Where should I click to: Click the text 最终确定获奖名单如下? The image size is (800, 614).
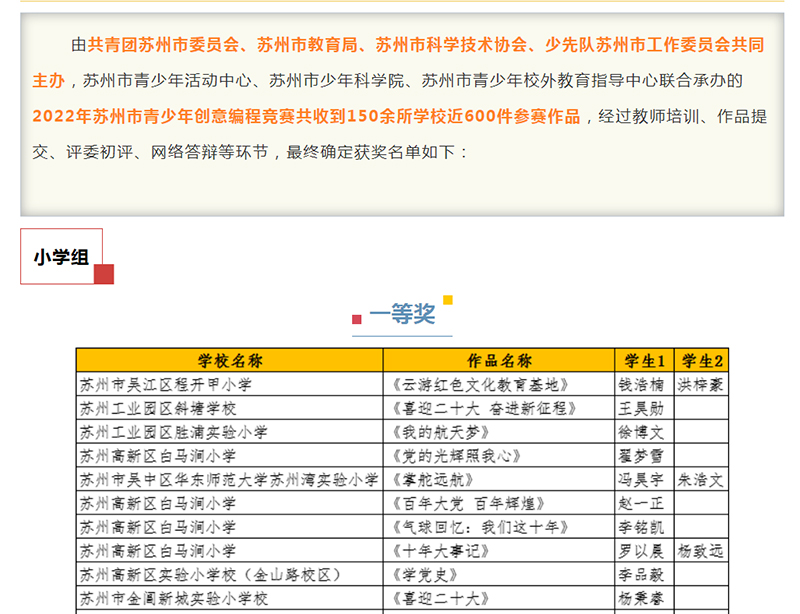pos(370,152)
